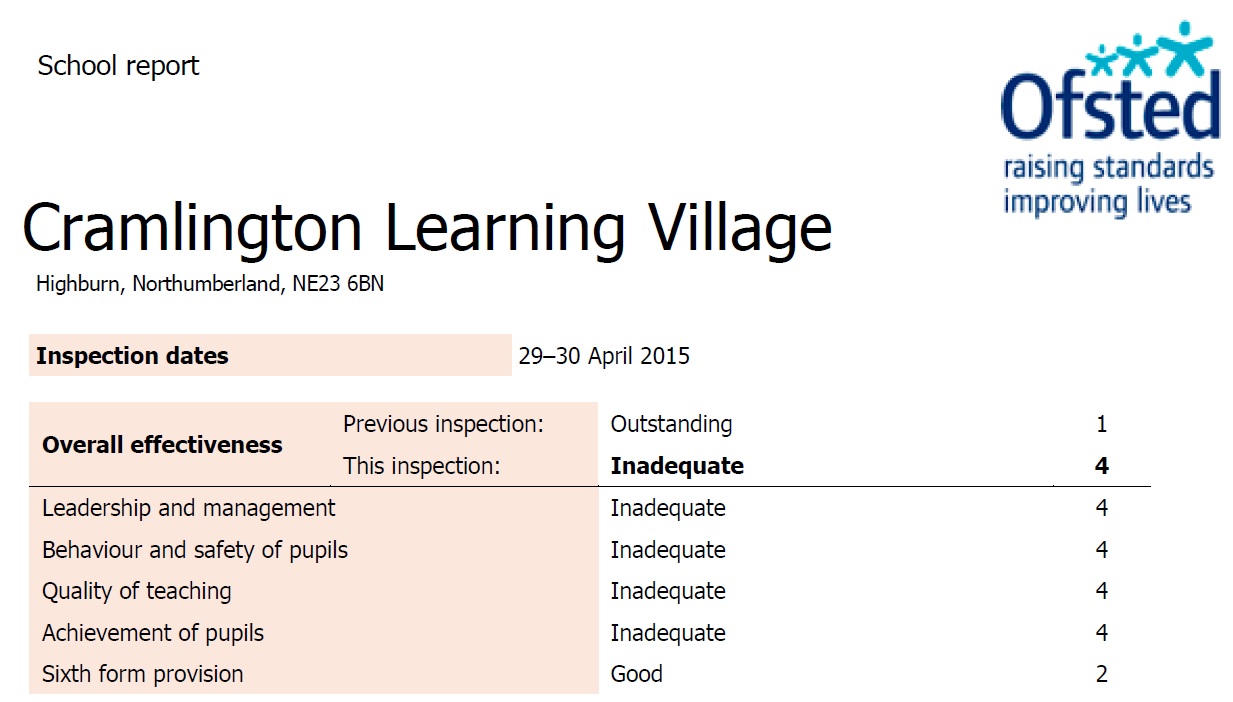The width and height of the screenshot is (1233, 702).
Task: Select the 'School report' header text
Action: point(118,66)
